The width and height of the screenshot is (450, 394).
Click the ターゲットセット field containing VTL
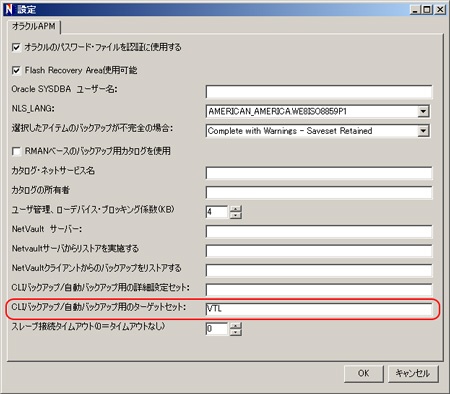(319, 309)
